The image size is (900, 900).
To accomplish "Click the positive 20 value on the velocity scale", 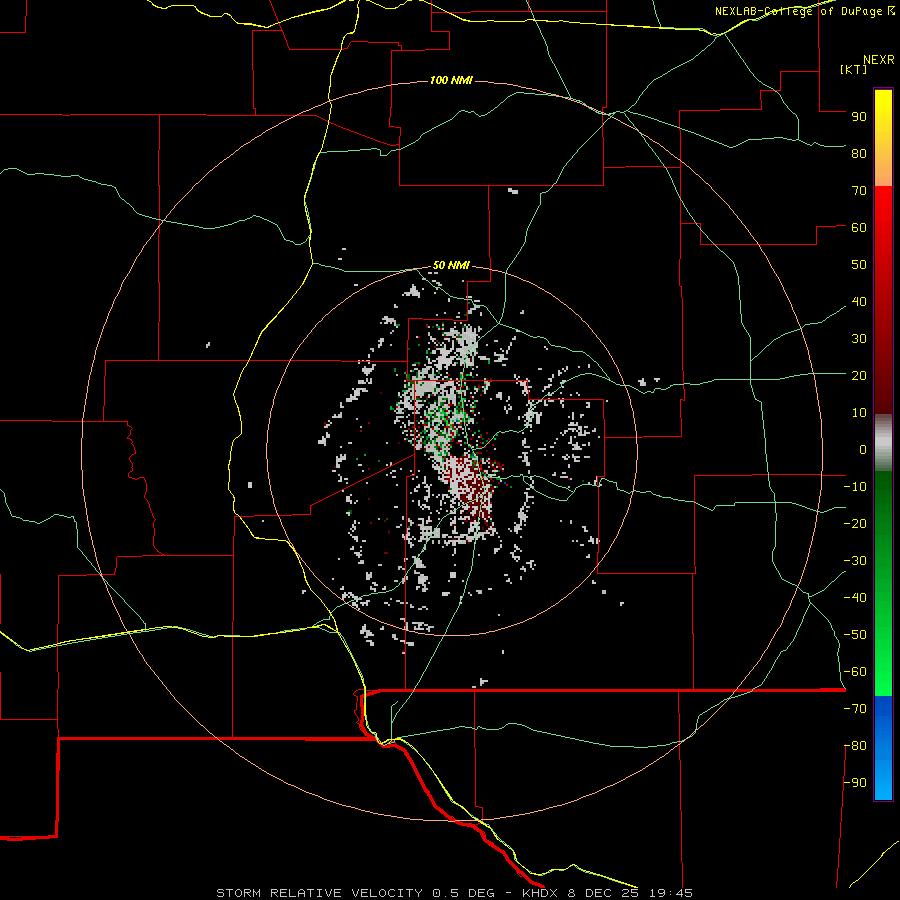I will pyautogui.click(x=859, y=375).
